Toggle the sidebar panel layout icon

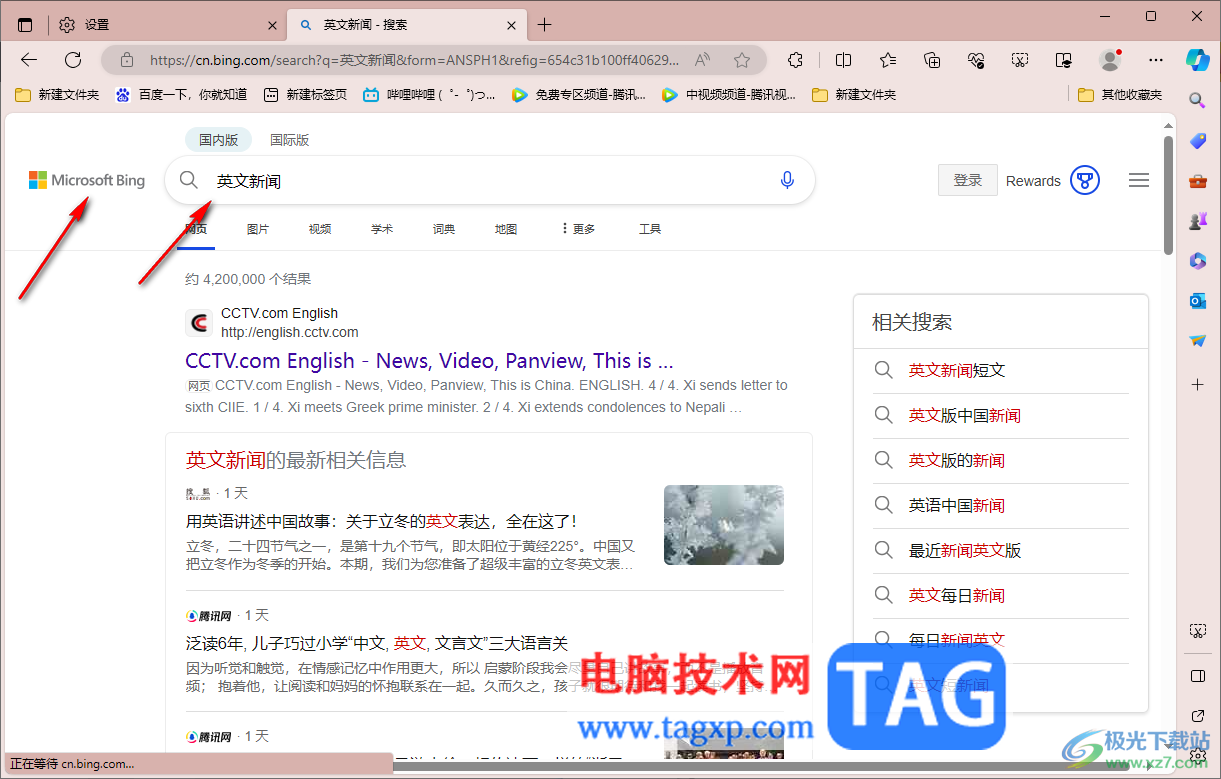[1197, 676]
